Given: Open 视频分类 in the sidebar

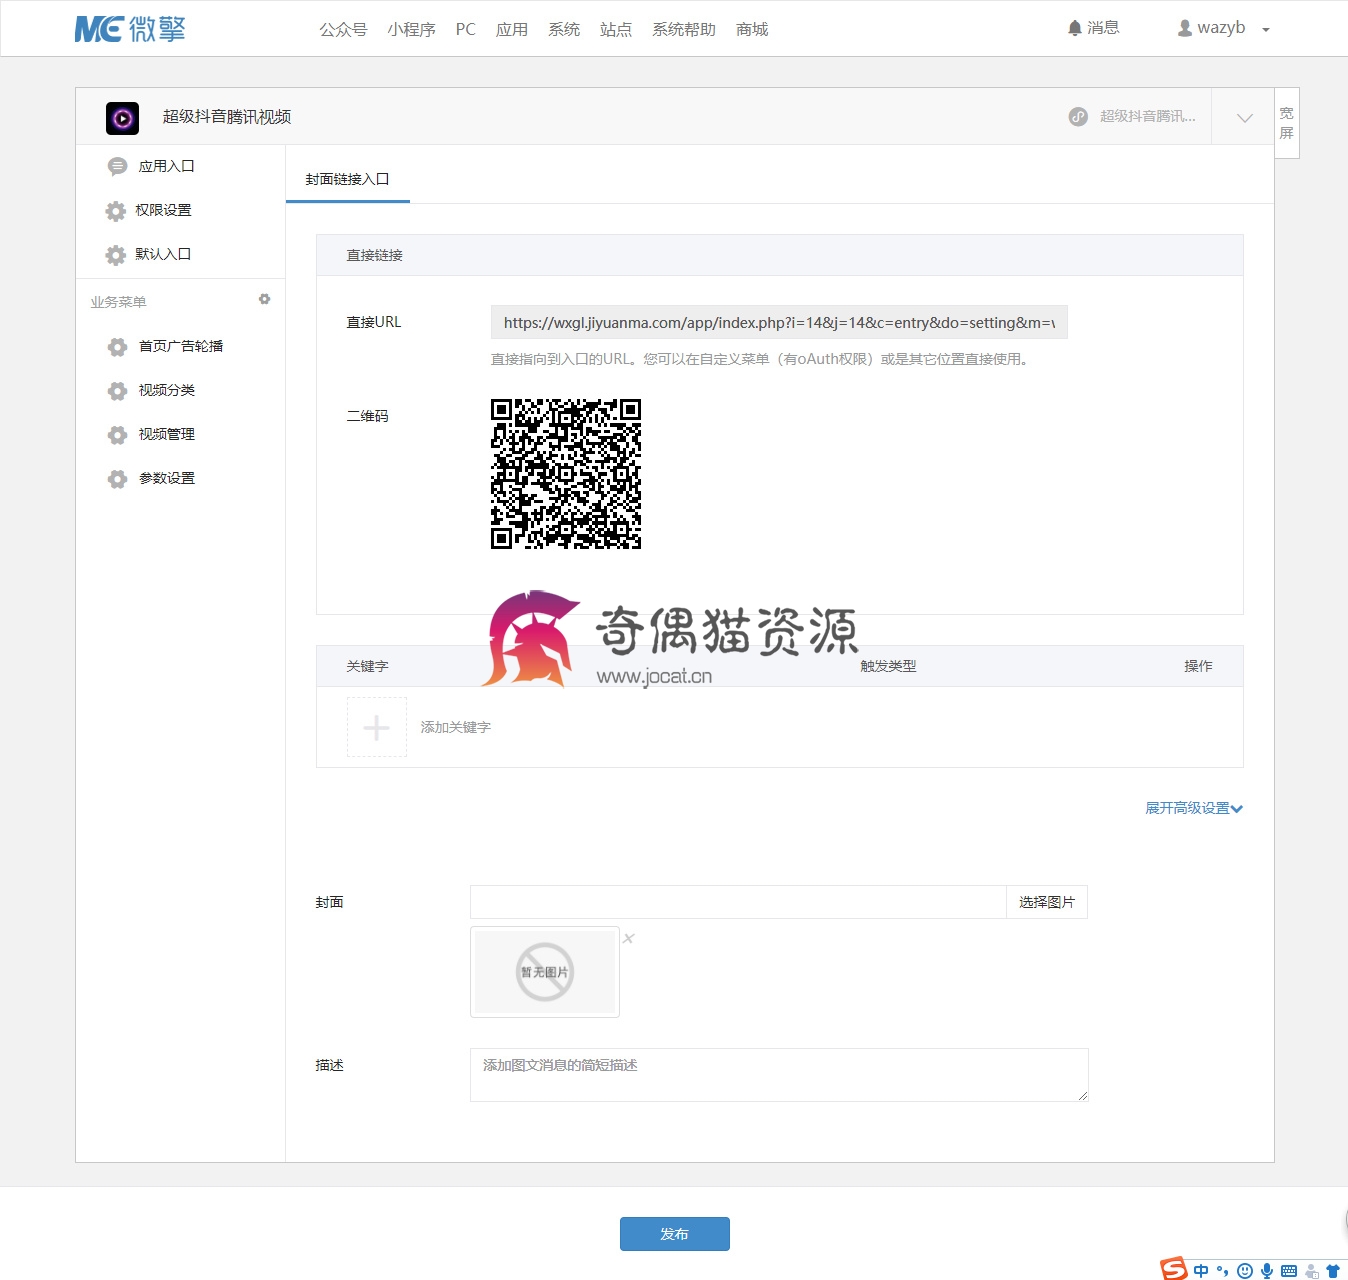Looking at the screenshot, I should [x=167, y=390].
